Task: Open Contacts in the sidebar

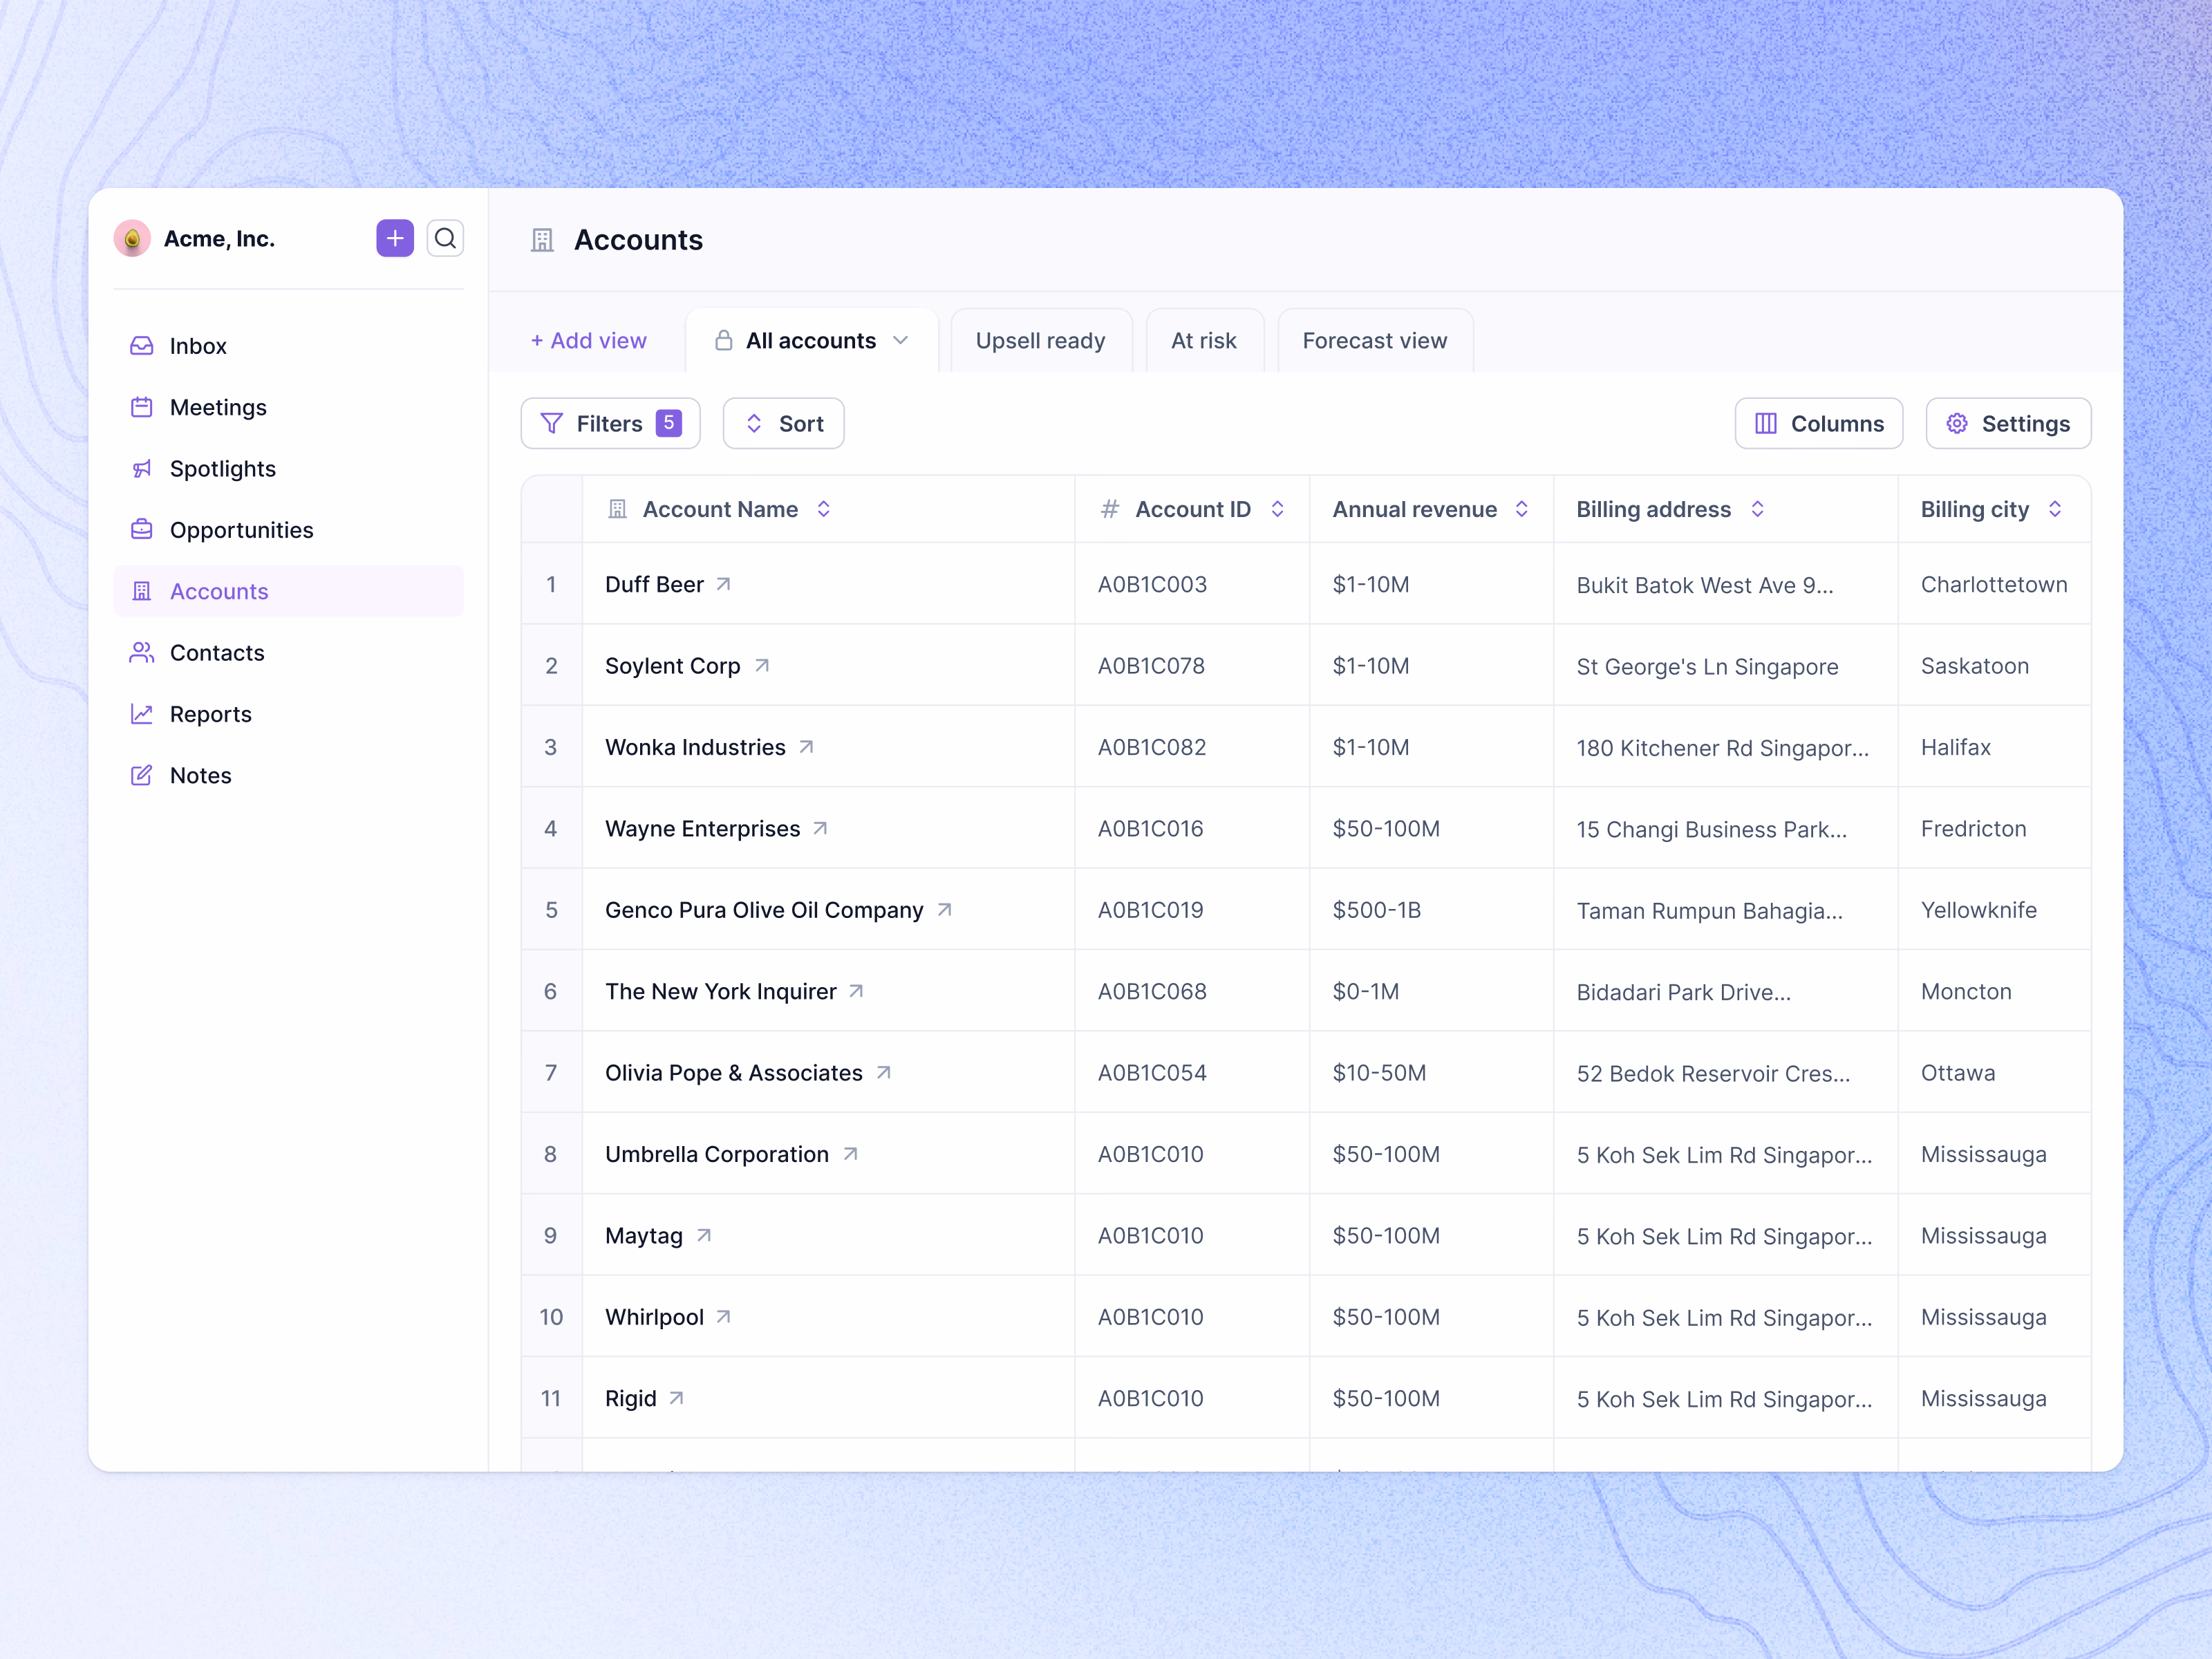Action: click(x=288, y=653)
